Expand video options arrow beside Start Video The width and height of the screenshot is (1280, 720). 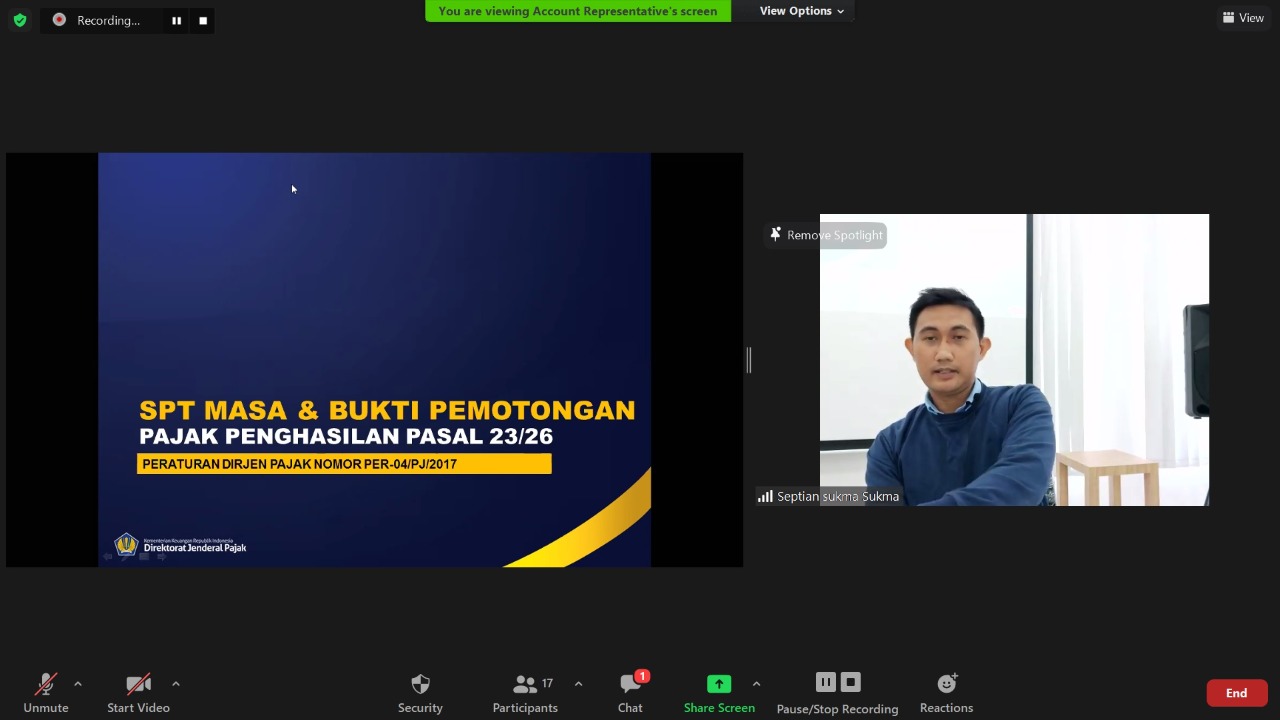click(x=176, y=684)
